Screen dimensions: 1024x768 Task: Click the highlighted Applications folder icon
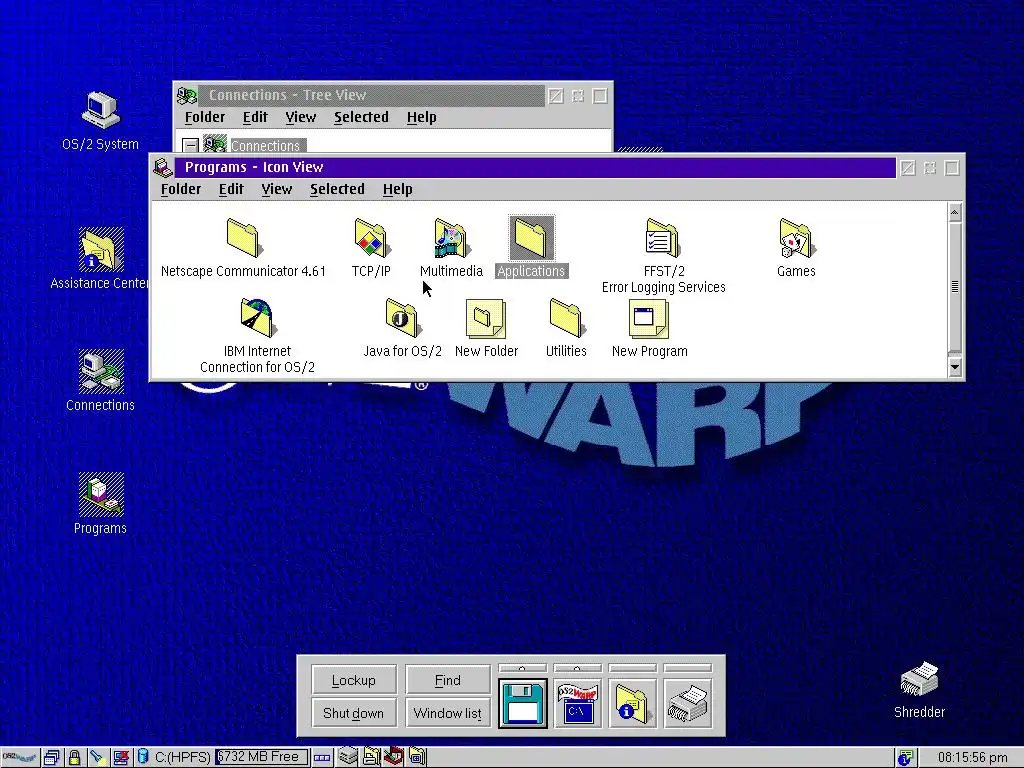(531, 238)
